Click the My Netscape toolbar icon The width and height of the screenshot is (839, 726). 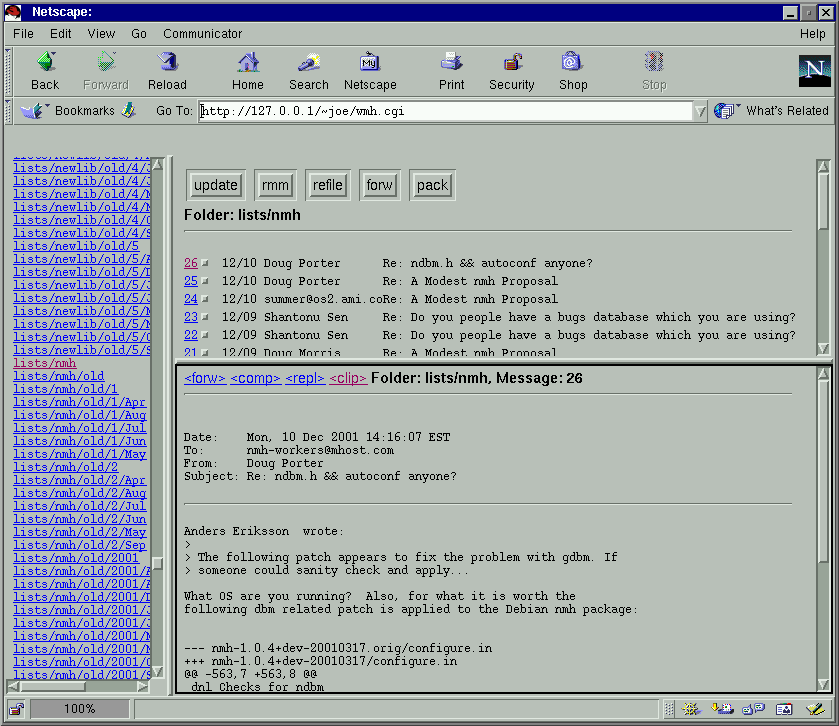click(370, 62)
